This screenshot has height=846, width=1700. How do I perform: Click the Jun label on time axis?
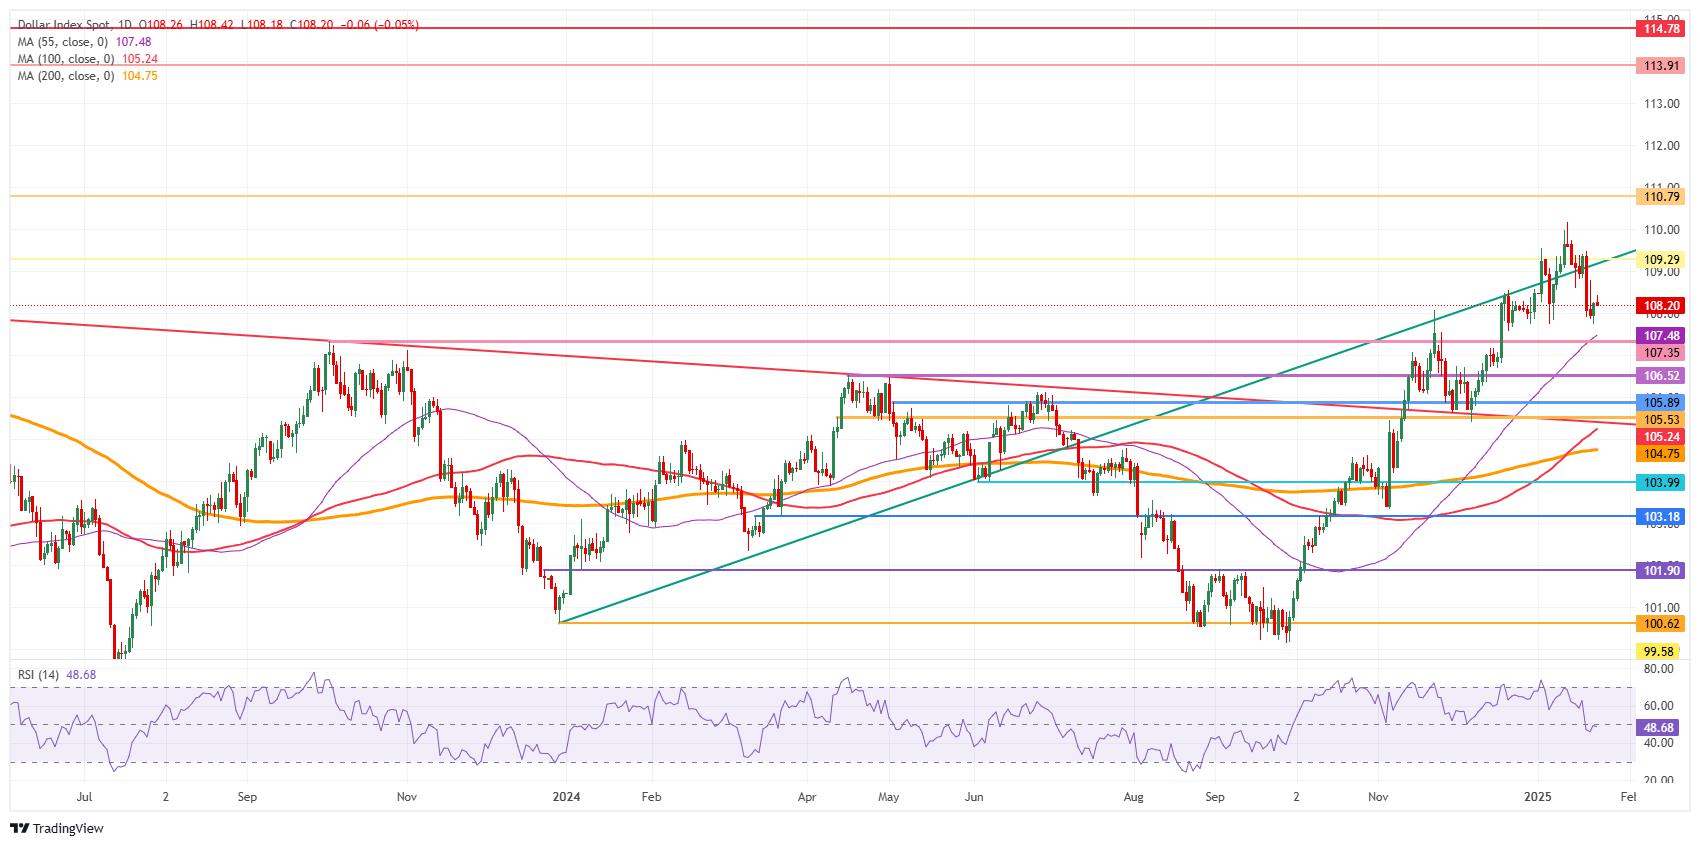[x=975, y=797]
